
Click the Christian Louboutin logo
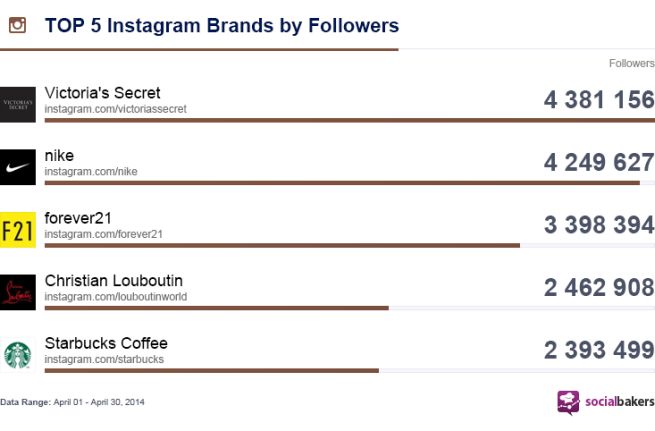(x=18, y=292)
